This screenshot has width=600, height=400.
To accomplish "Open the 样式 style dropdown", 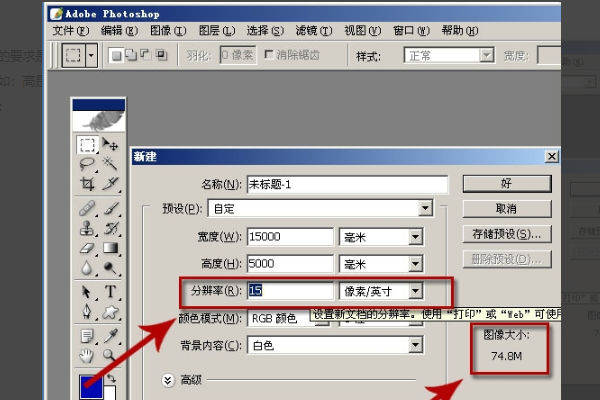I will 486,56.
